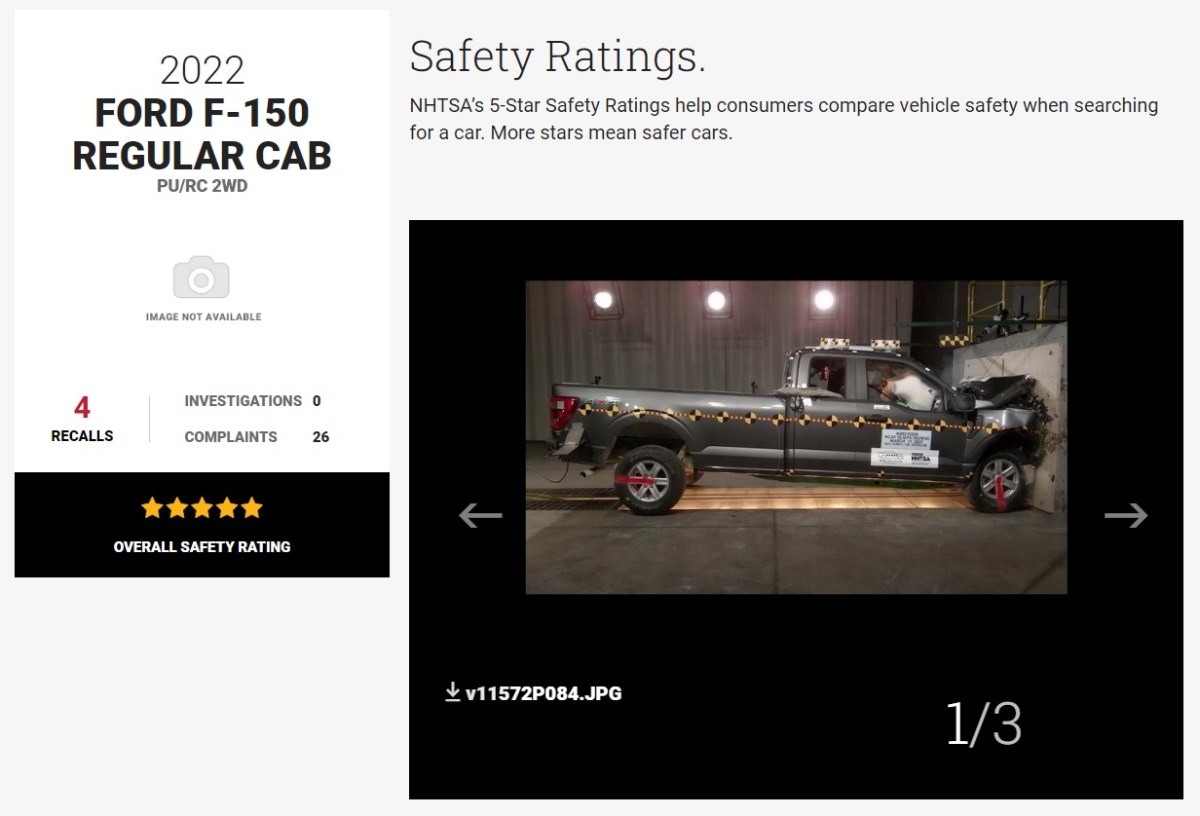Click the download arrow icon beside v11572P084.JPG

pyautogui.click(x=453, y=692)
